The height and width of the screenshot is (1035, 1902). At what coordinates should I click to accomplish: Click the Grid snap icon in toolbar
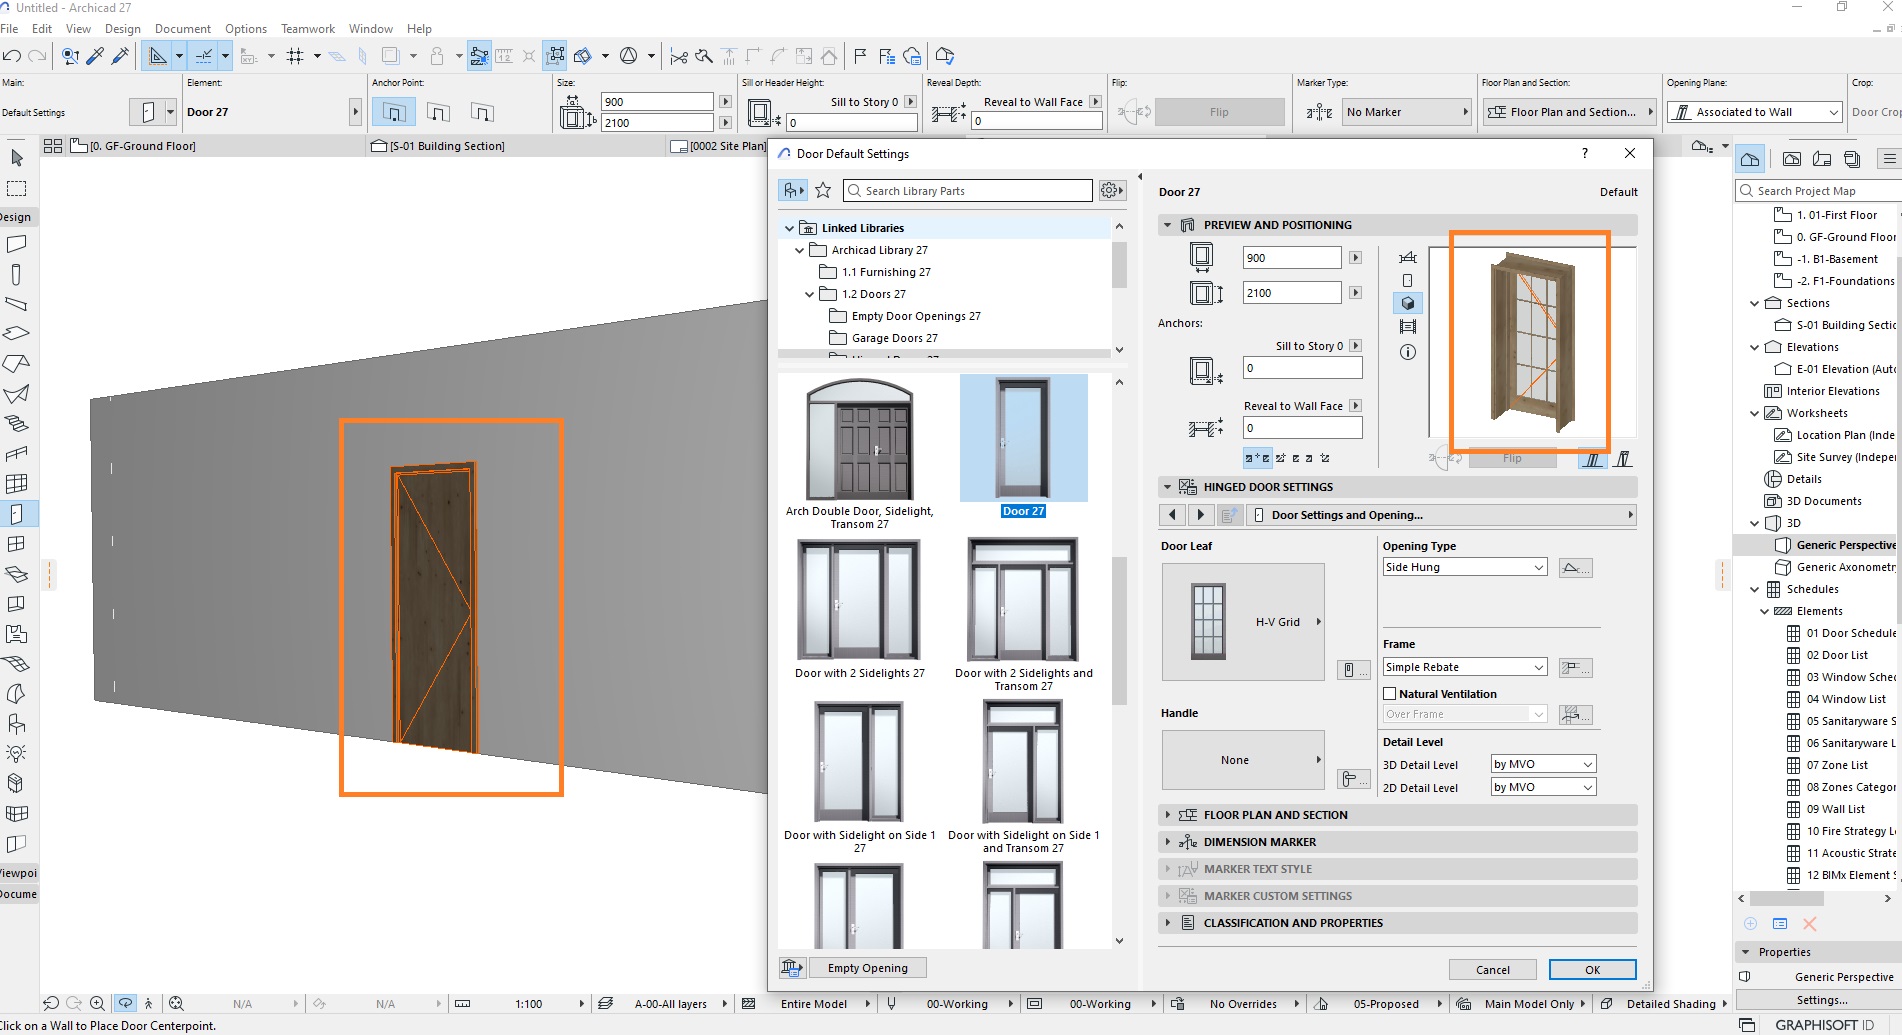[x=295, y=56]
